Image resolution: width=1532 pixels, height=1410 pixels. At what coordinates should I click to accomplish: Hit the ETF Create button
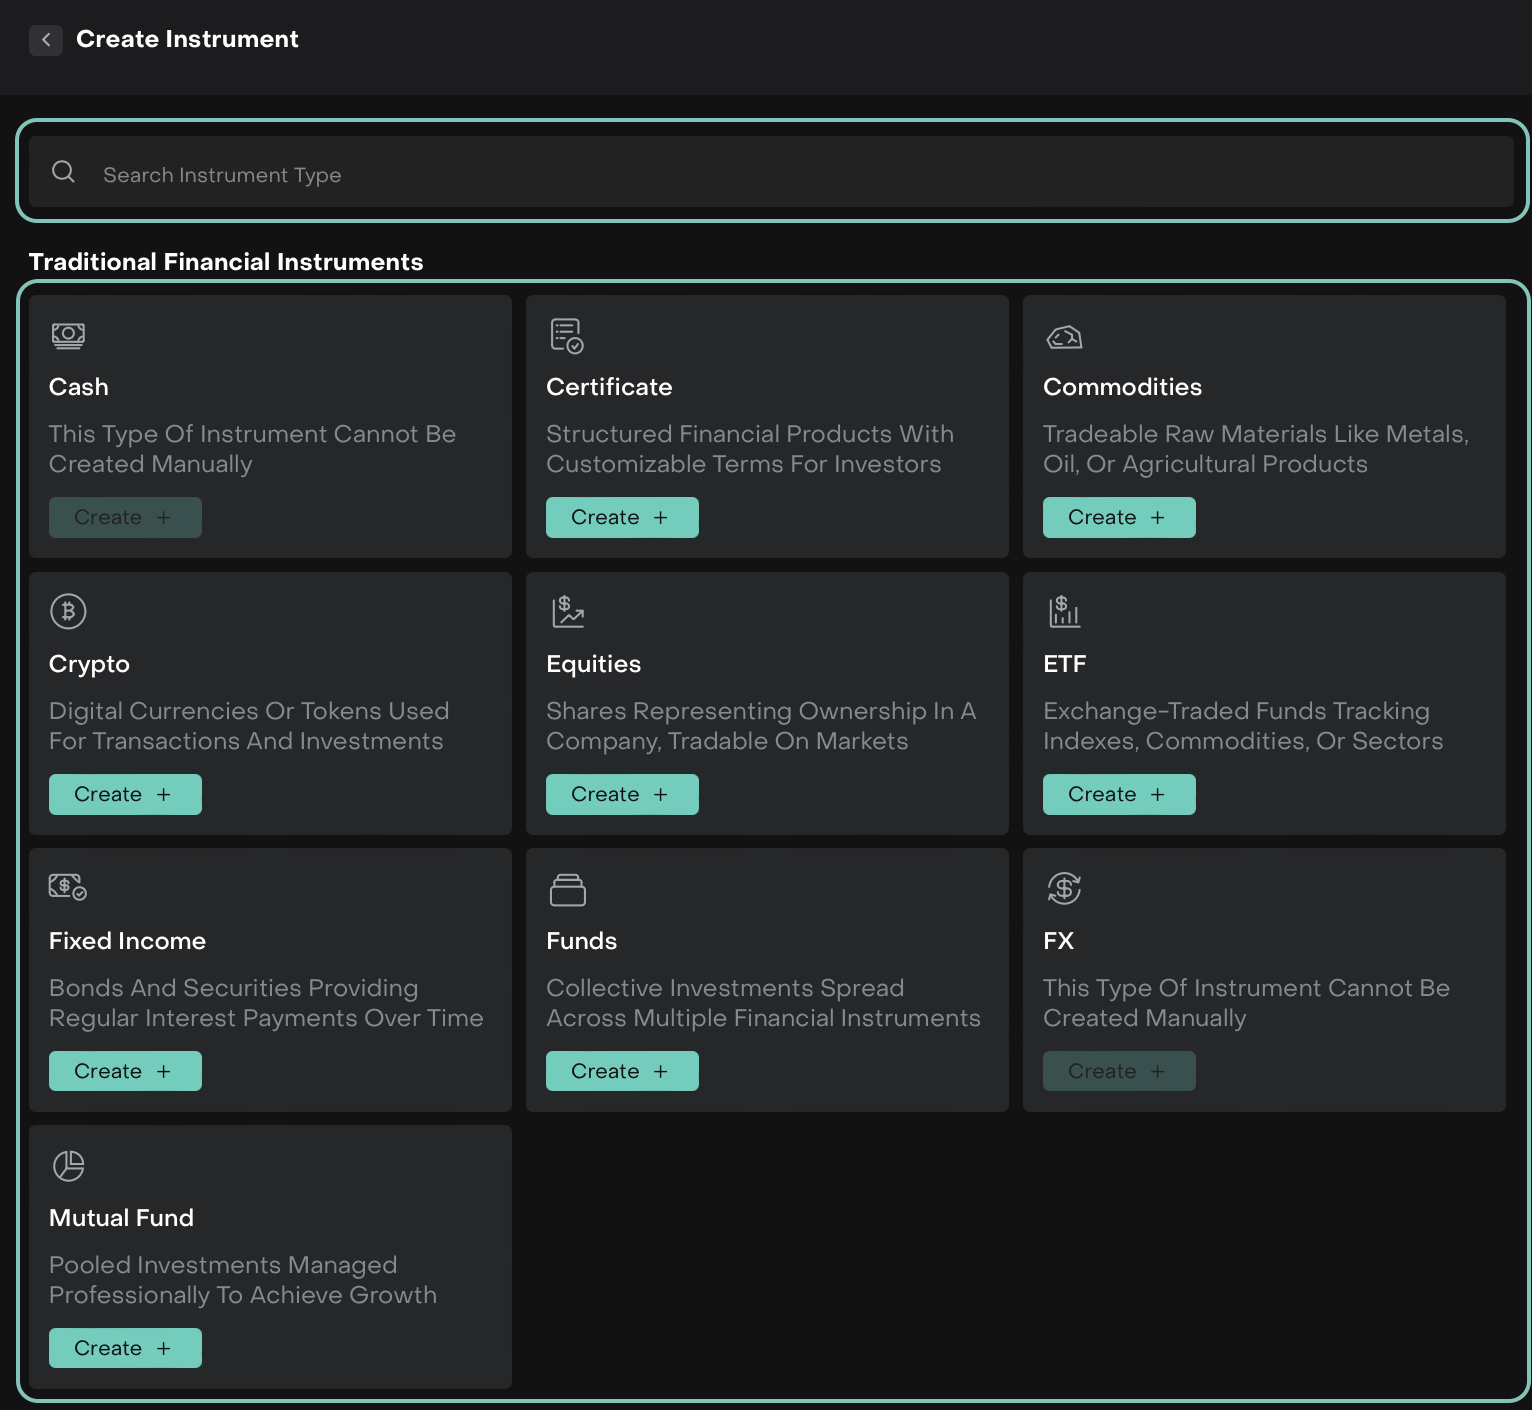pyautogui.click(x=1119, y=794)
